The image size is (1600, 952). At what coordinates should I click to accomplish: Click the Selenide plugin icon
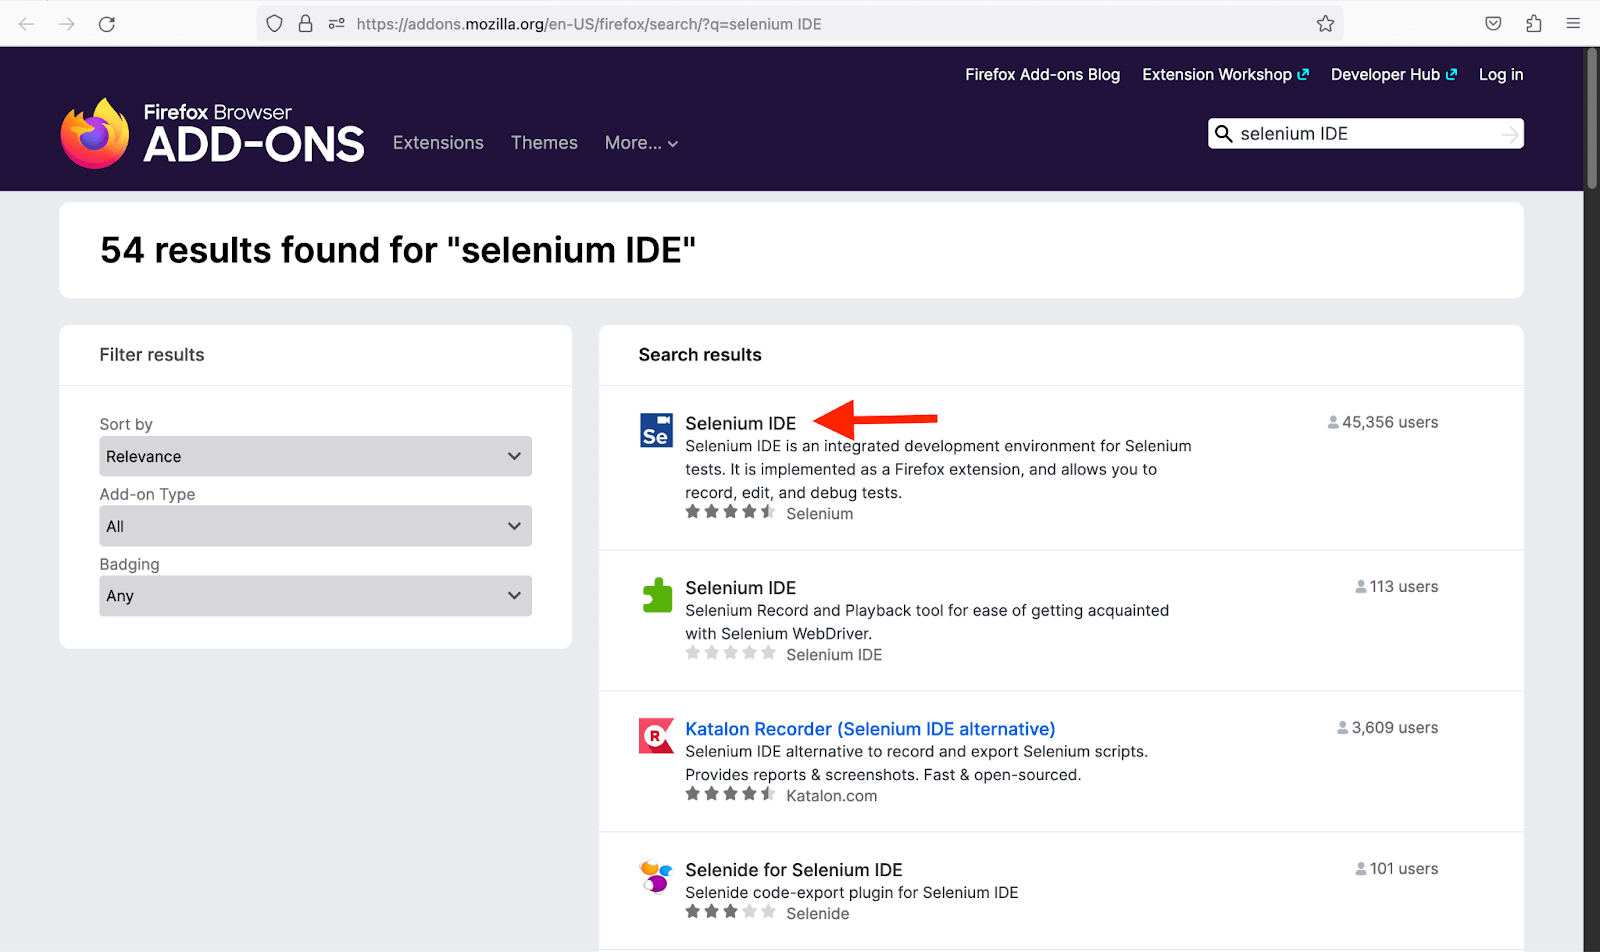pyautogui.click(x=656, y=877)
